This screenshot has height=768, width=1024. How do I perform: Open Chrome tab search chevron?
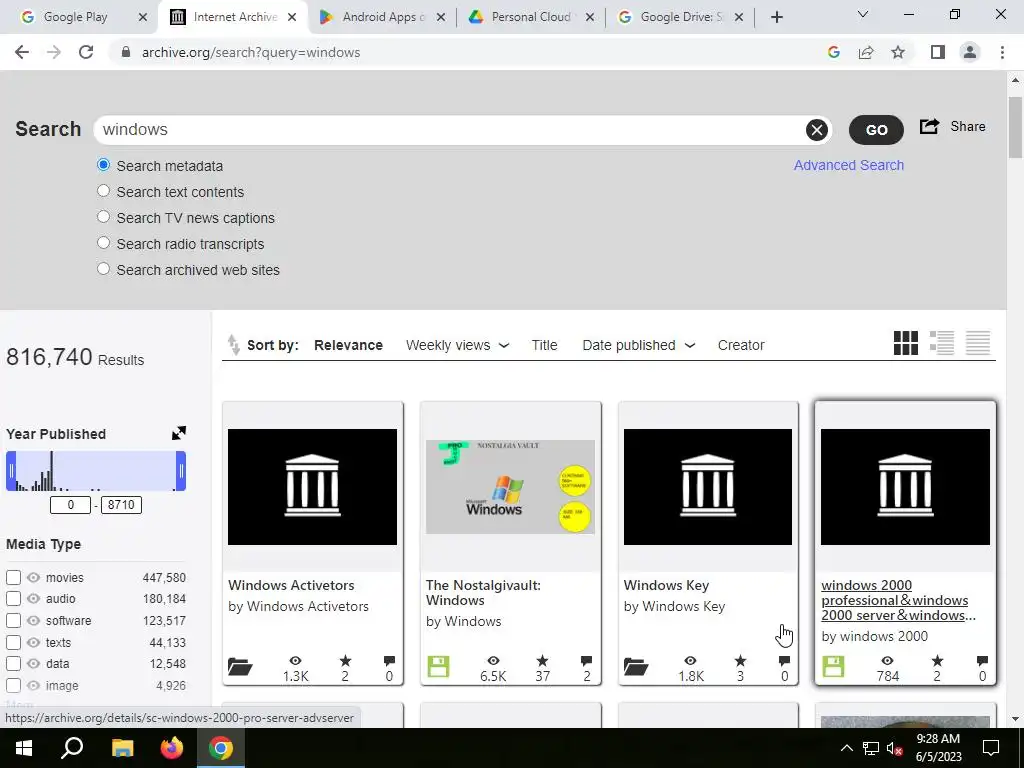click(x=863, y=14)
